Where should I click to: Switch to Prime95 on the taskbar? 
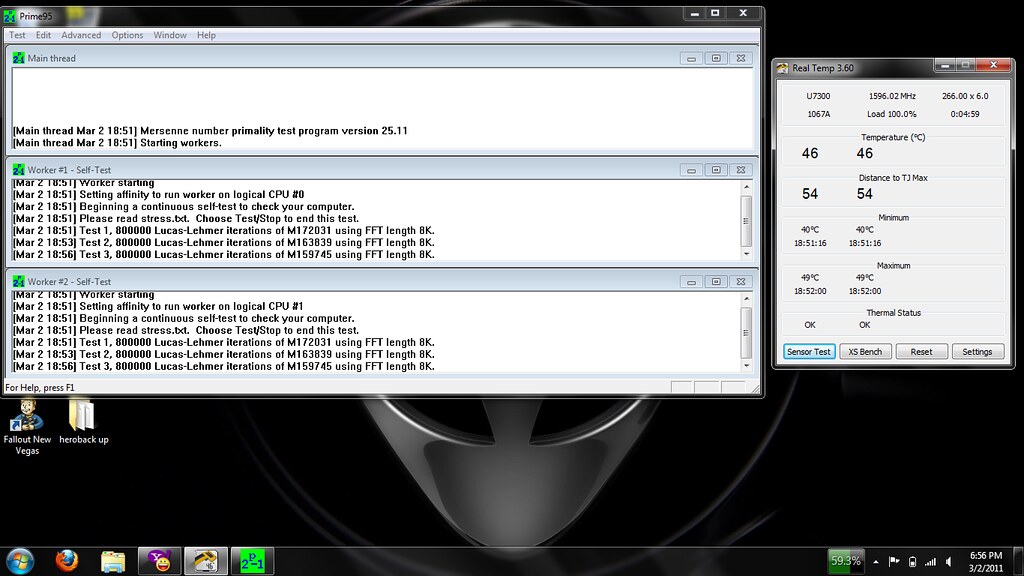(252, 561)
